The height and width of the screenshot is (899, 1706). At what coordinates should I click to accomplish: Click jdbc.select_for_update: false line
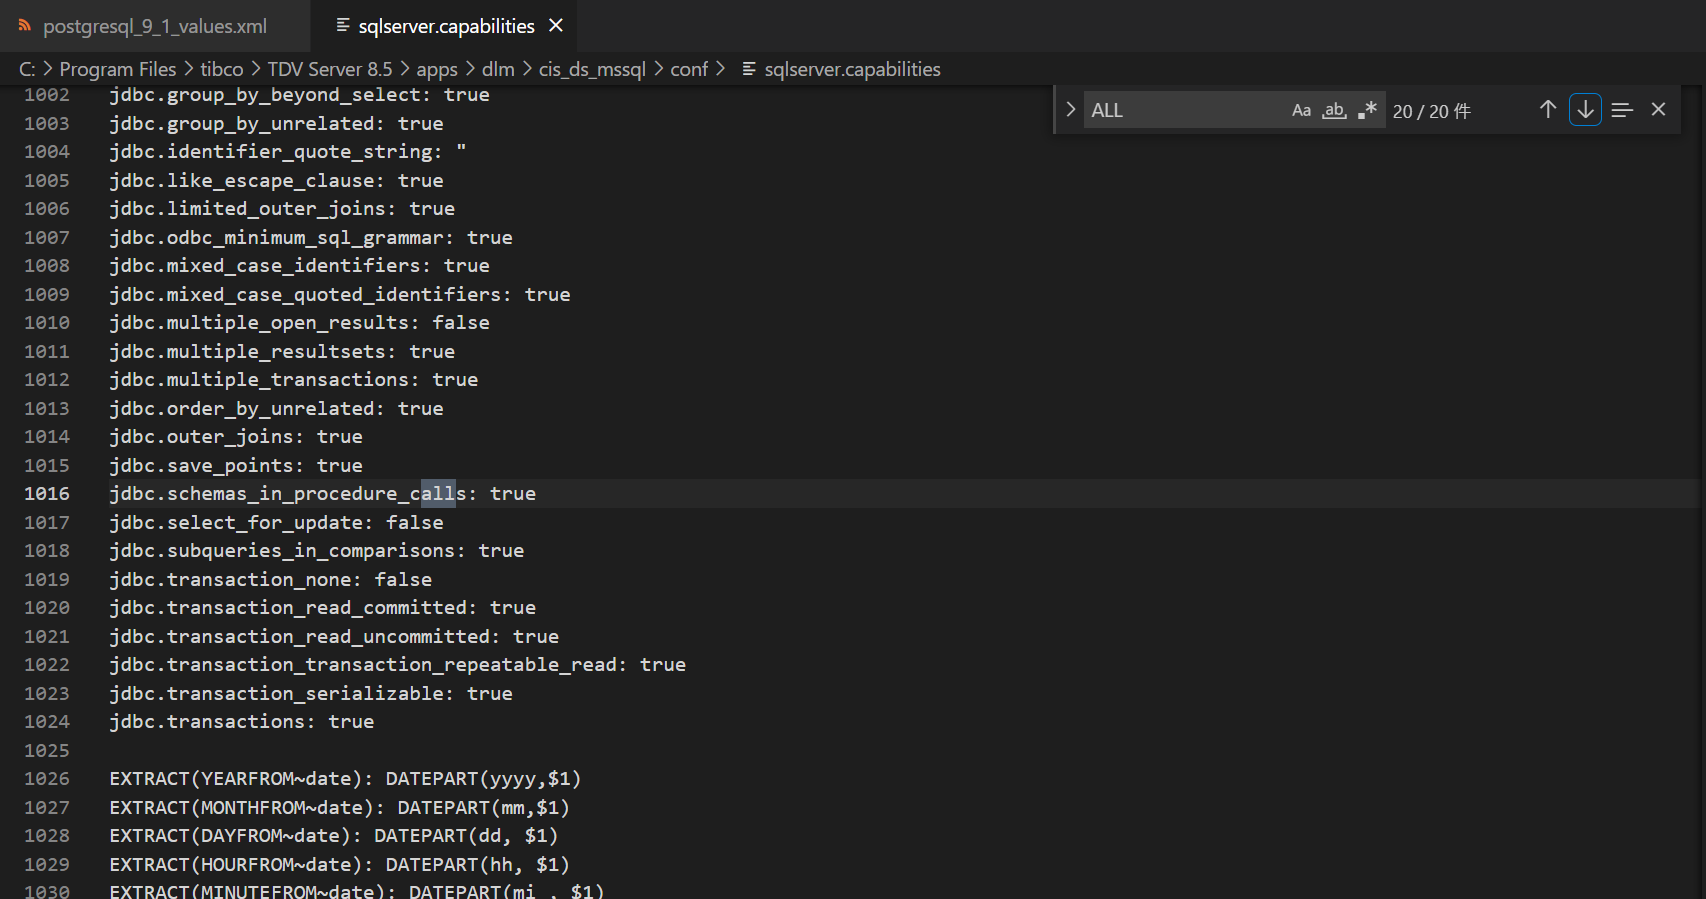click(x=277, y=523)
